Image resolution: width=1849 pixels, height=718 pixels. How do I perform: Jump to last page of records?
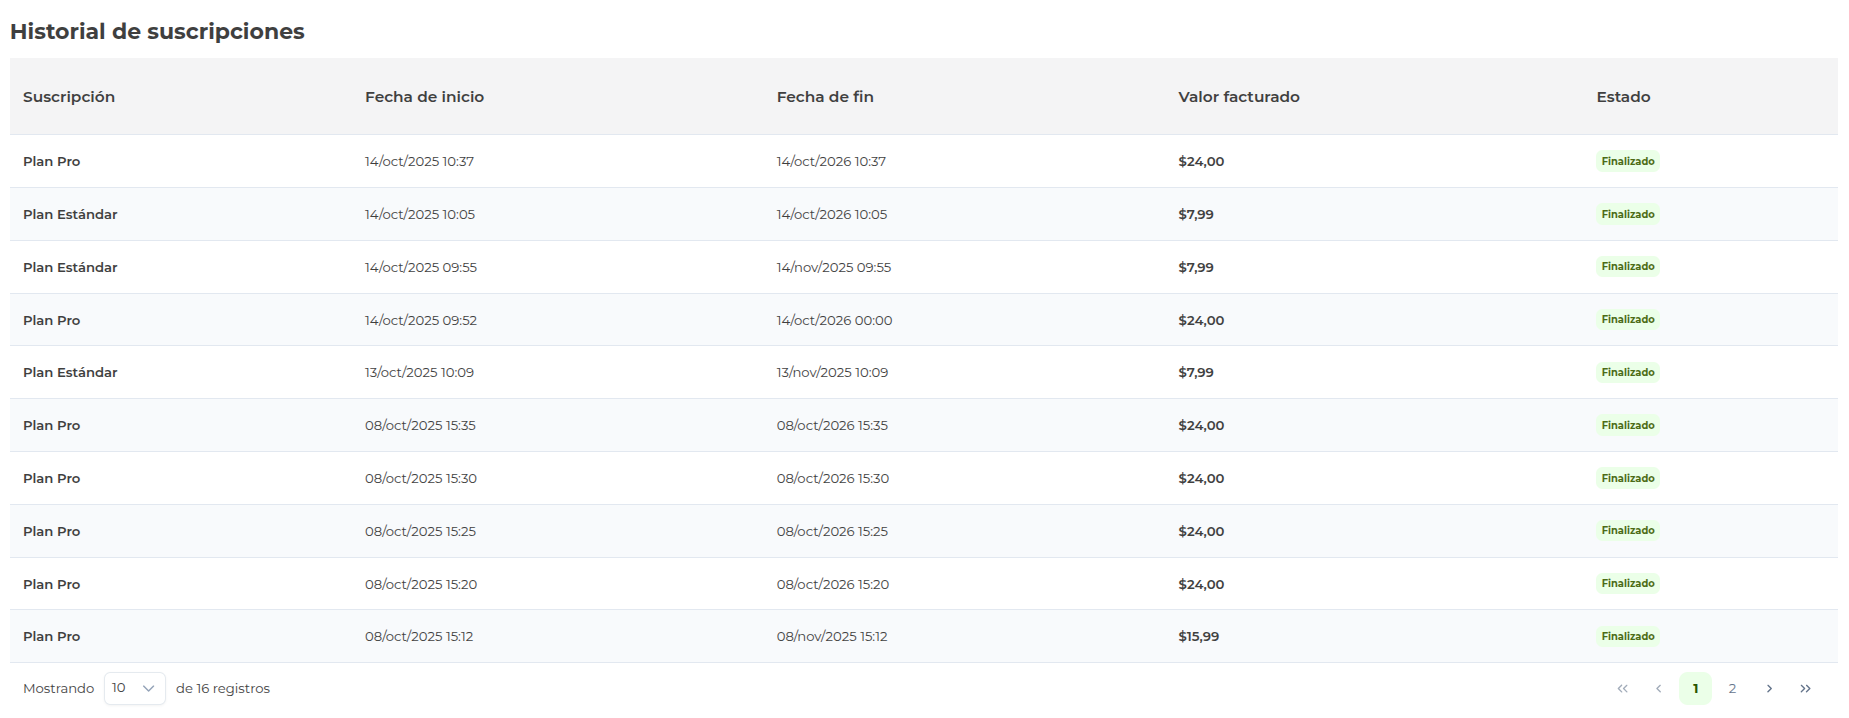pyautogui.click(x=1805, y=688)
